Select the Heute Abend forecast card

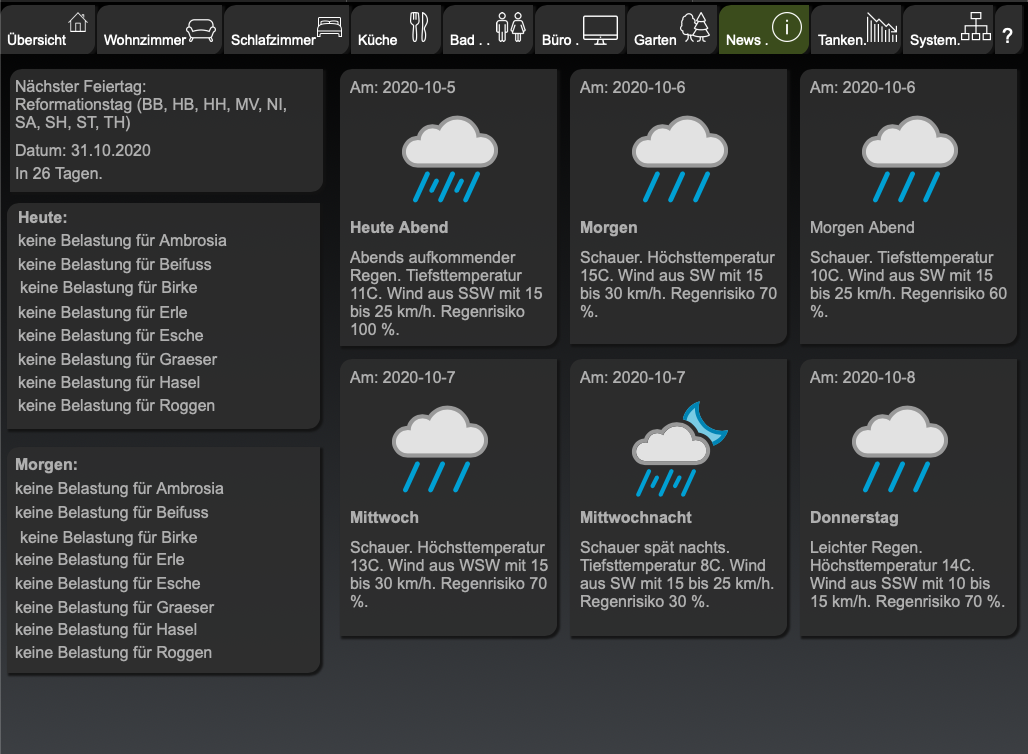(448, 208)
